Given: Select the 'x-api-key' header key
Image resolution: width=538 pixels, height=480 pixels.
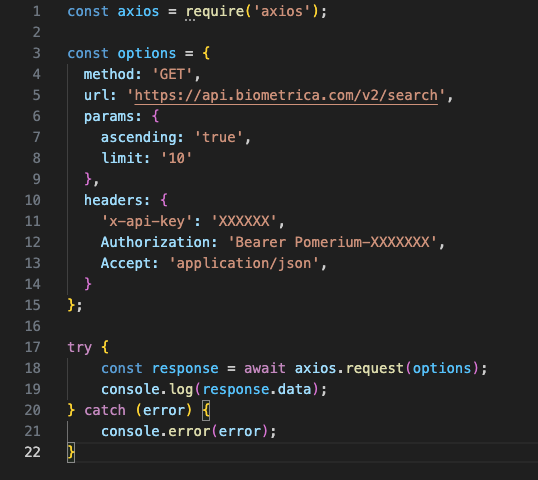Looking at the screenshot, I should tap(148, 221).
